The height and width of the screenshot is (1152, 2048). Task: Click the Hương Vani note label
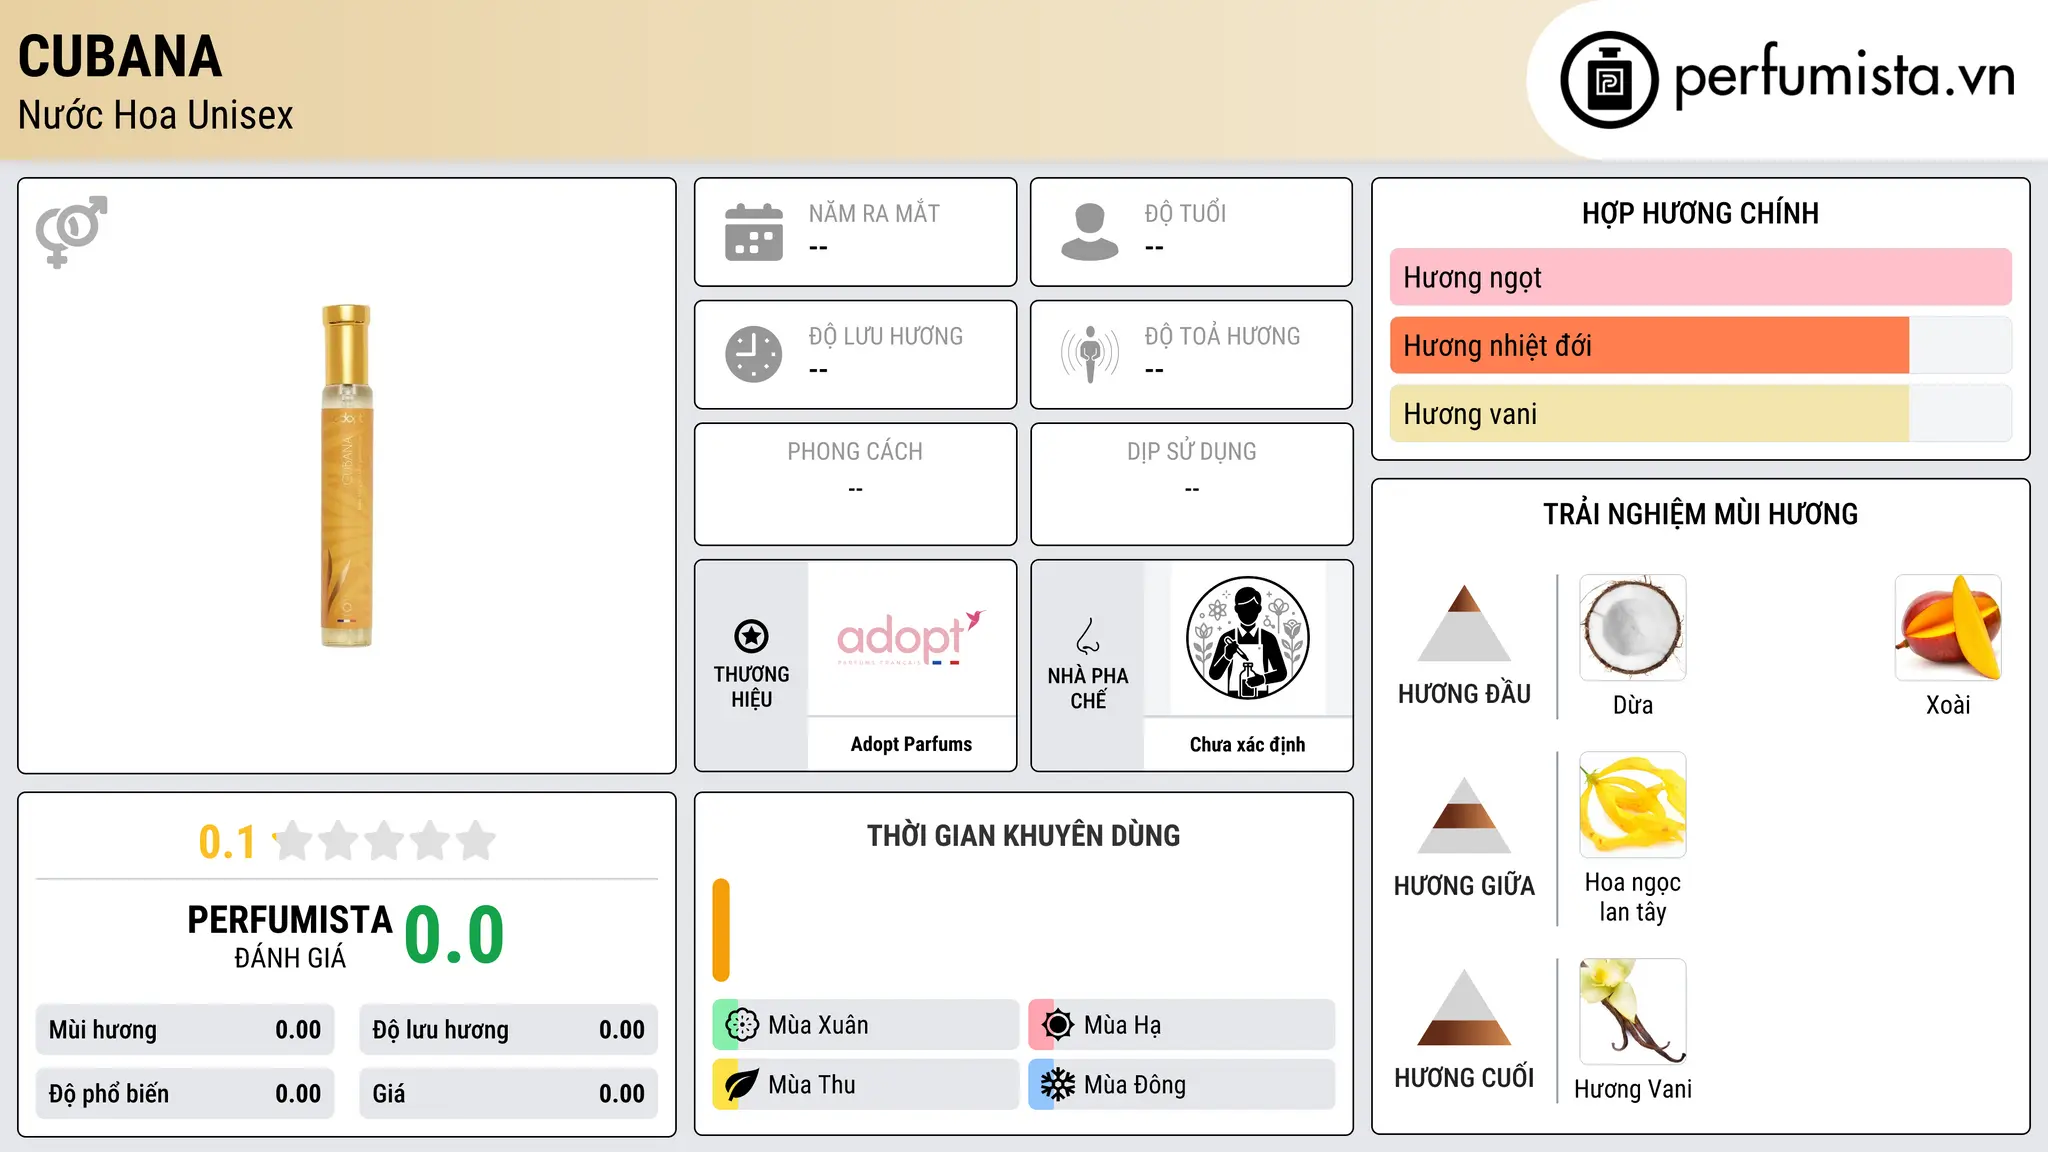(1633, 1089)
